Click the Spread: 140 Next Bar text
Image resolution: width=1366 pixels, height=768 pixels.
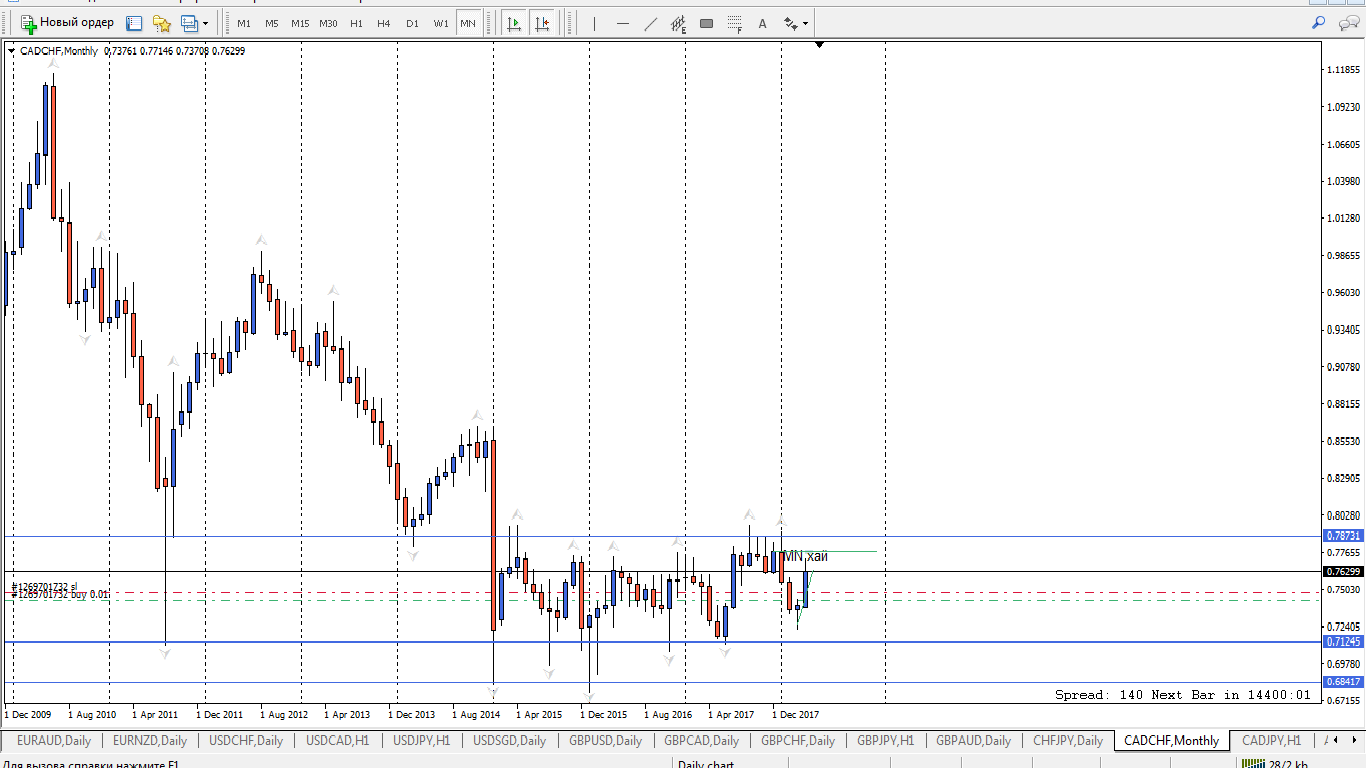click(1183, 694)
